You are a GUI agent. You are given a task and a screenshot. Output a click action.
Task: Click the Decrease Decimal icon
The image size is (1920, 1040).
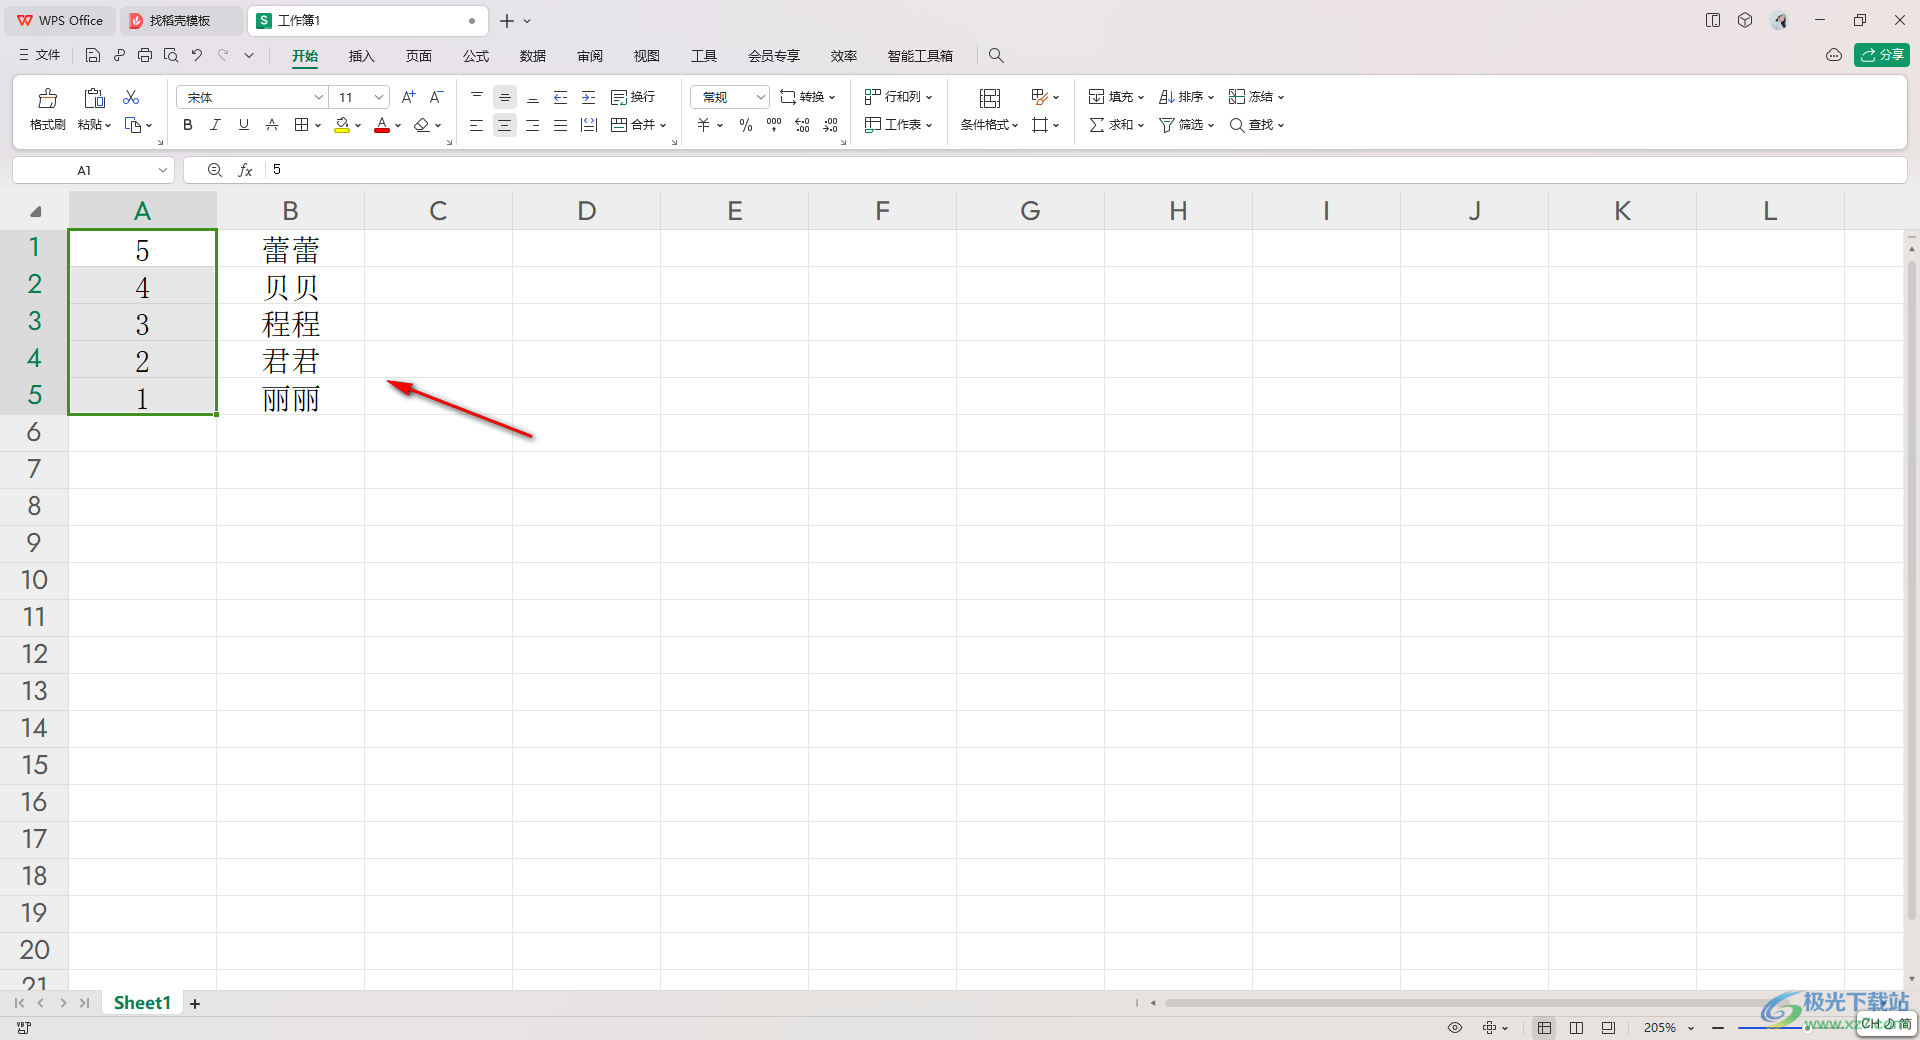(831, 125)
